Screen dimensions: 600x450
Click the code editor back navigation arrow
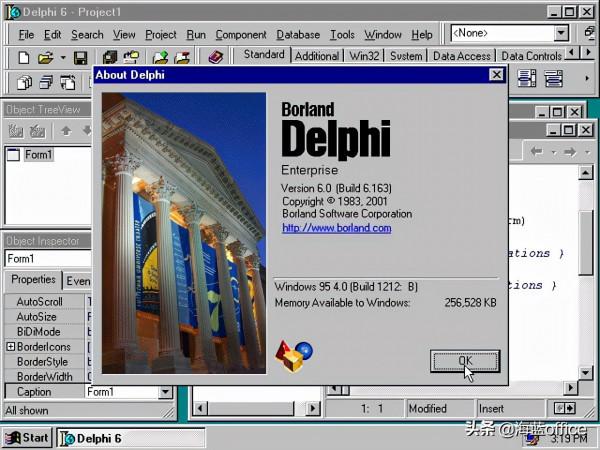[x=536, y=152]
